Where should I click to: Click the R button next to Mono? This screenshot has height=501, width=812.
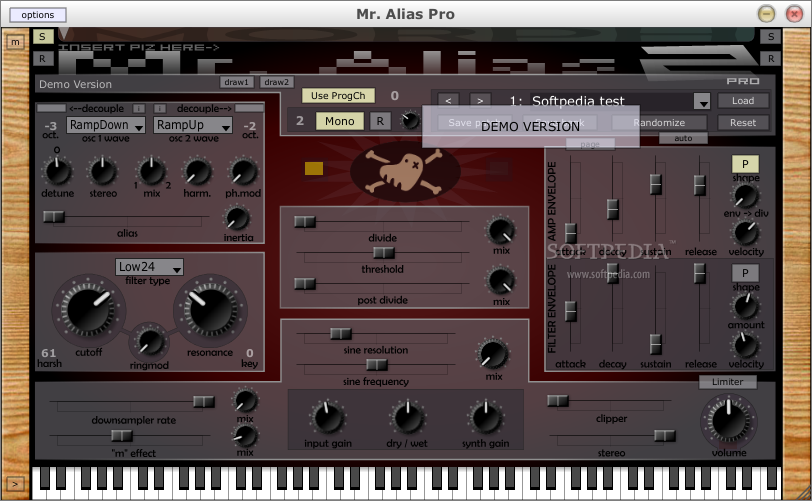coord(380,121)
